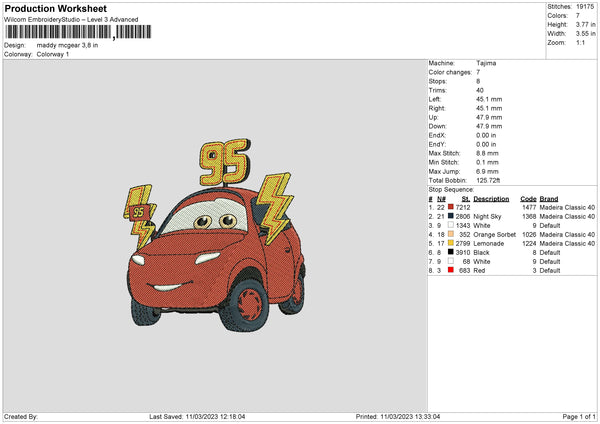Click the embroidered car design preview

(x=215, y=235)
